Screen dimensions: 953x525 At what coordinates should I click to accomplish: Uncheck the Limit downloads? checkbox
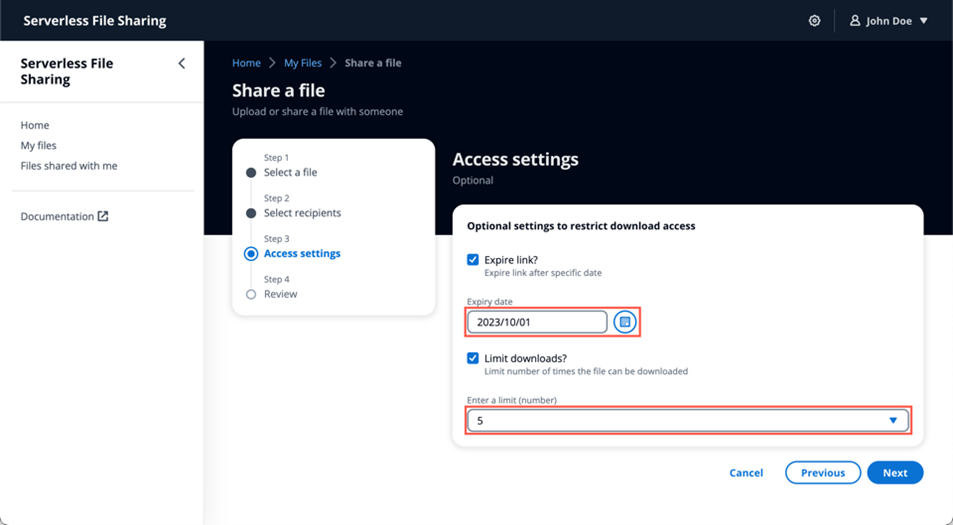coord(473,358)
